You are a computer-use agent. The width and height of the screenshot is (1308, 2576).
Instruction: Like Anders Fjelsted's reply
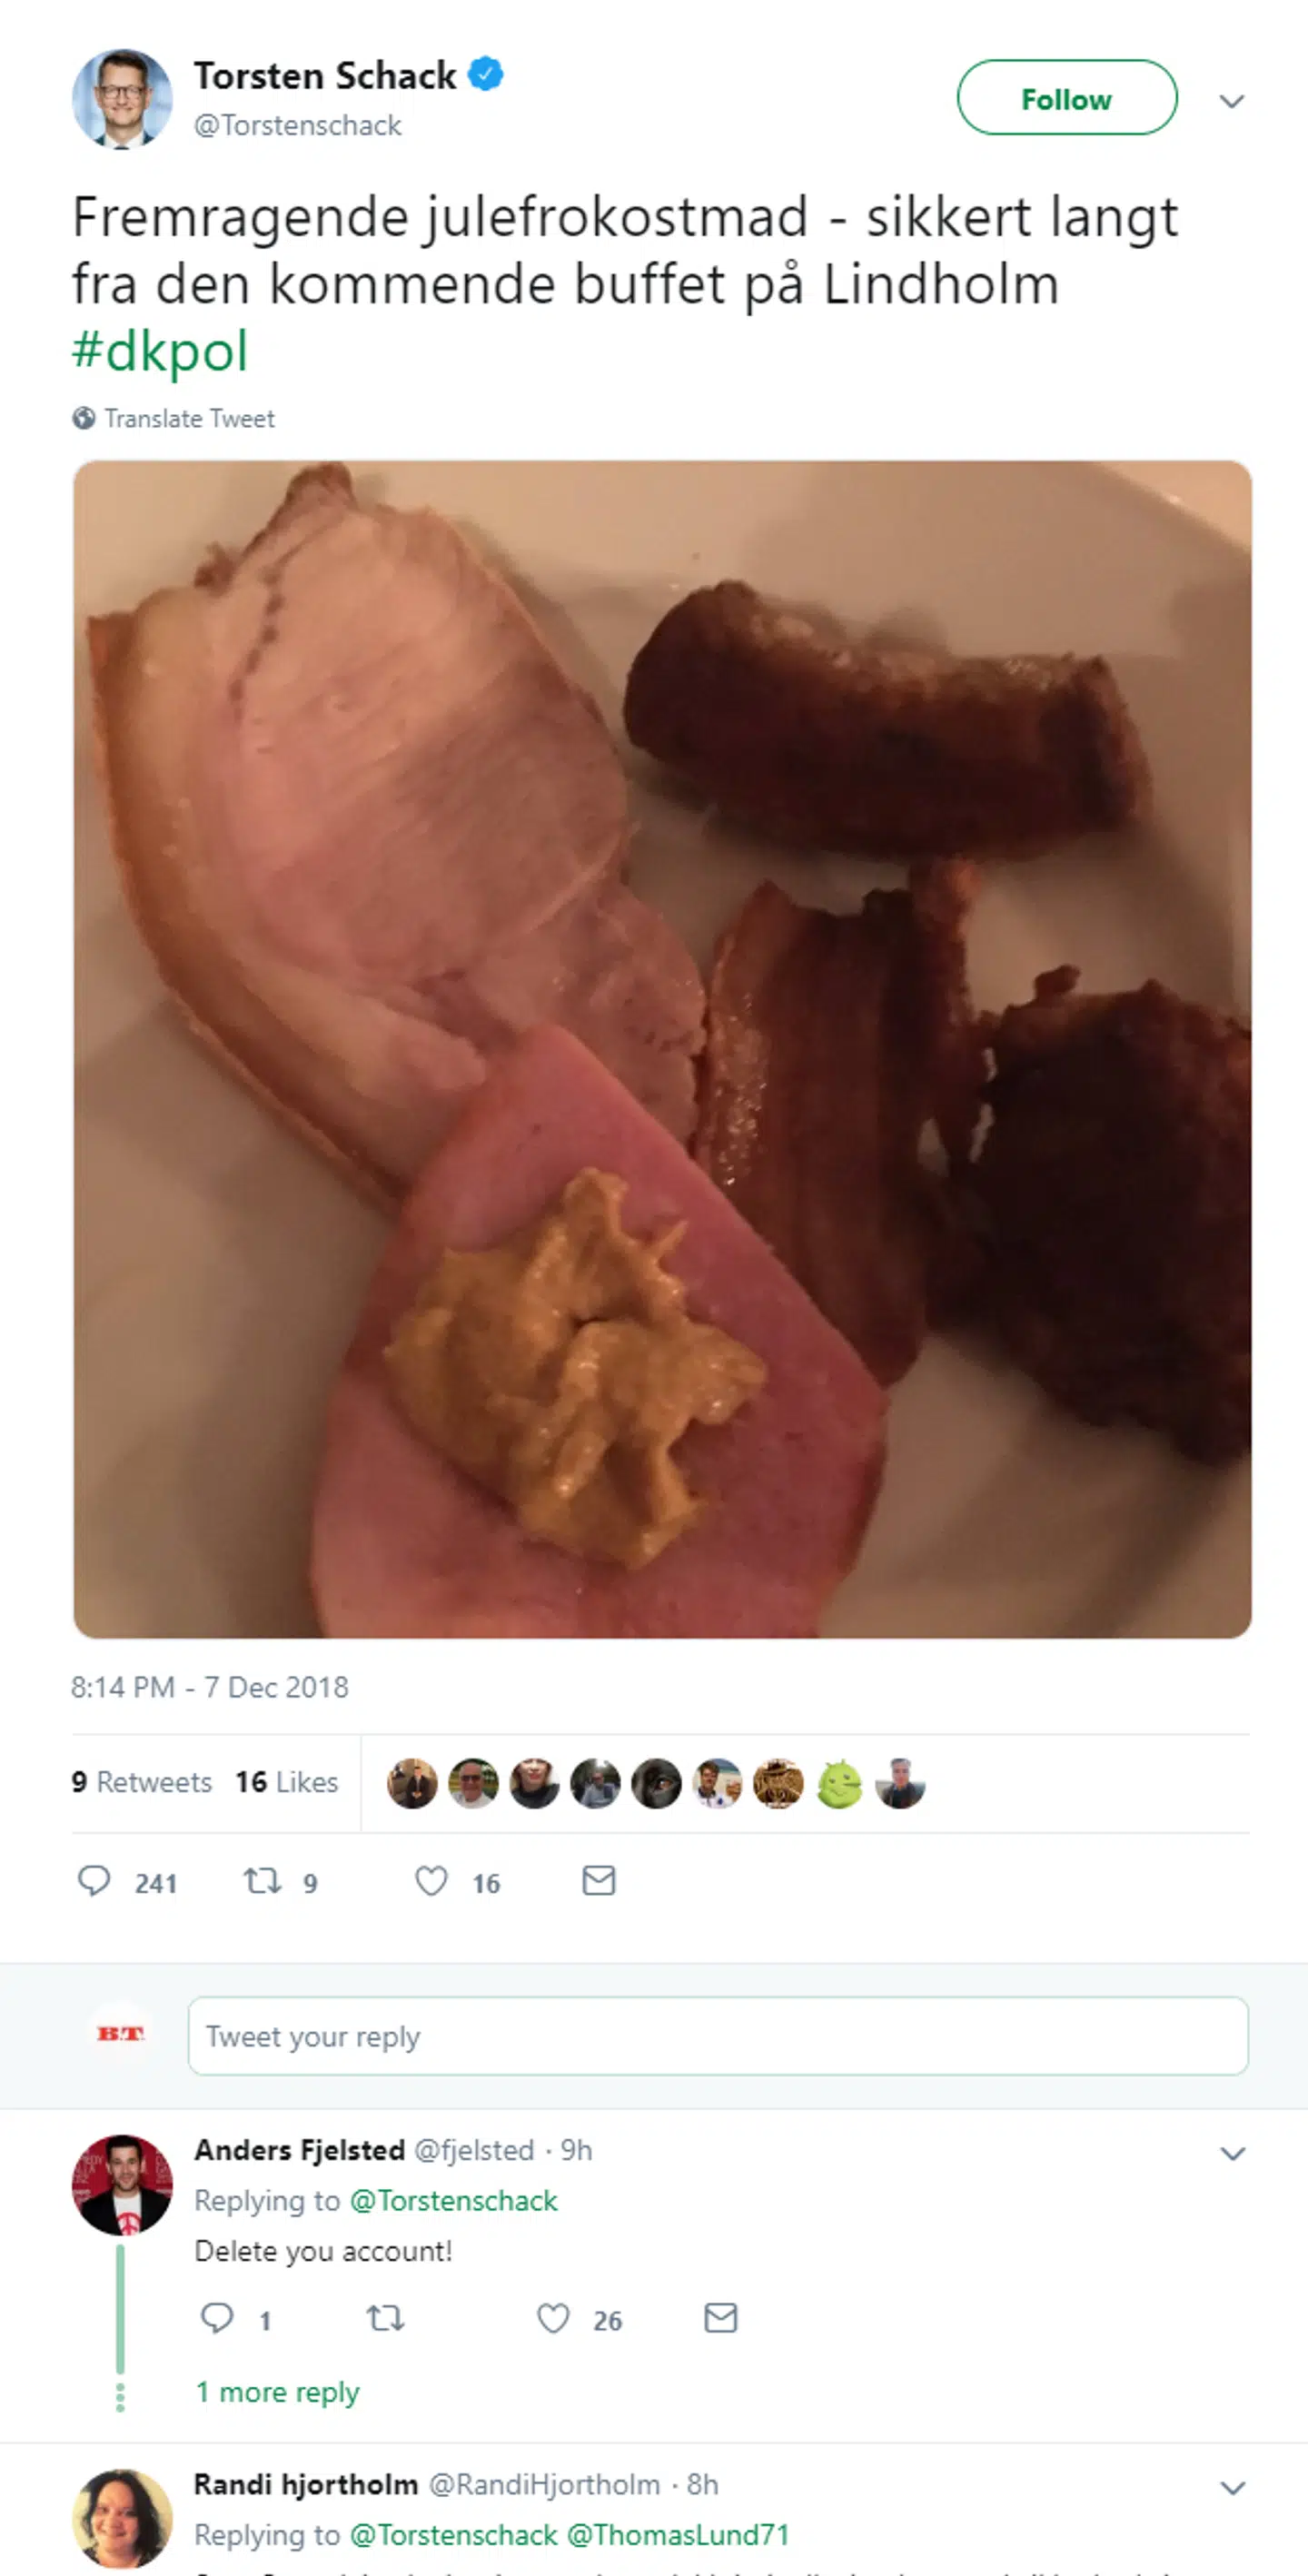point(553,2317)
